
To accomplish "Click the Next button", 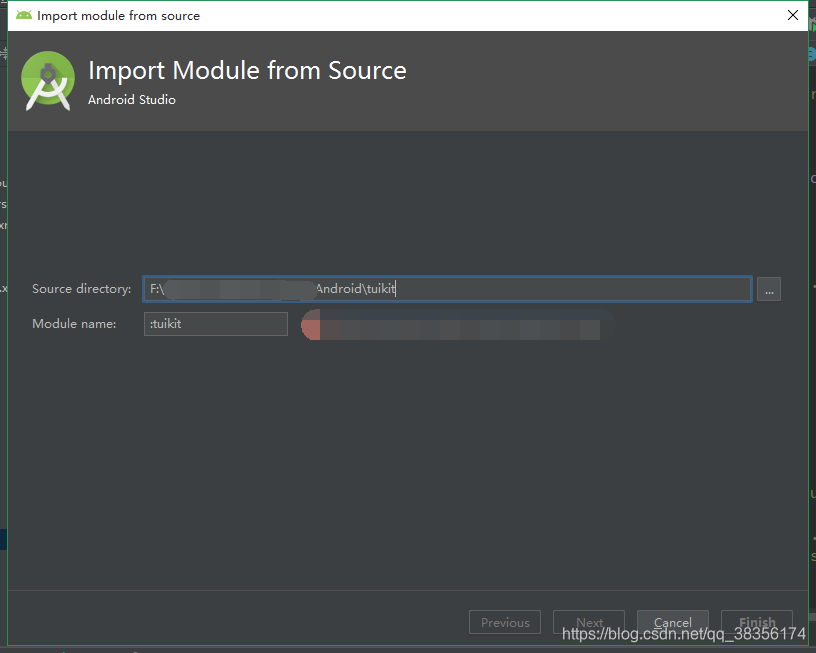I will [x=589, y=622].
